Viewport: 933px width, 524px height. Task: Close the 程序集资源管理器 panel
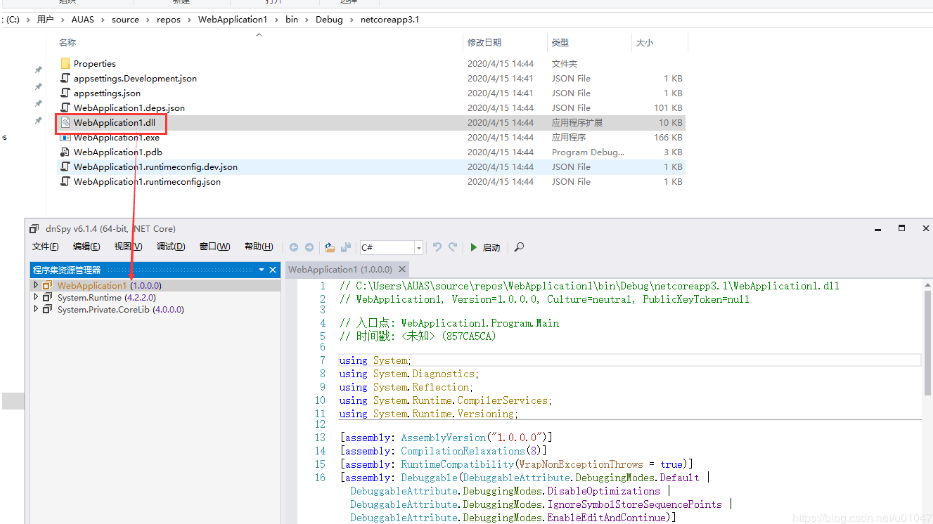point(273,269)
